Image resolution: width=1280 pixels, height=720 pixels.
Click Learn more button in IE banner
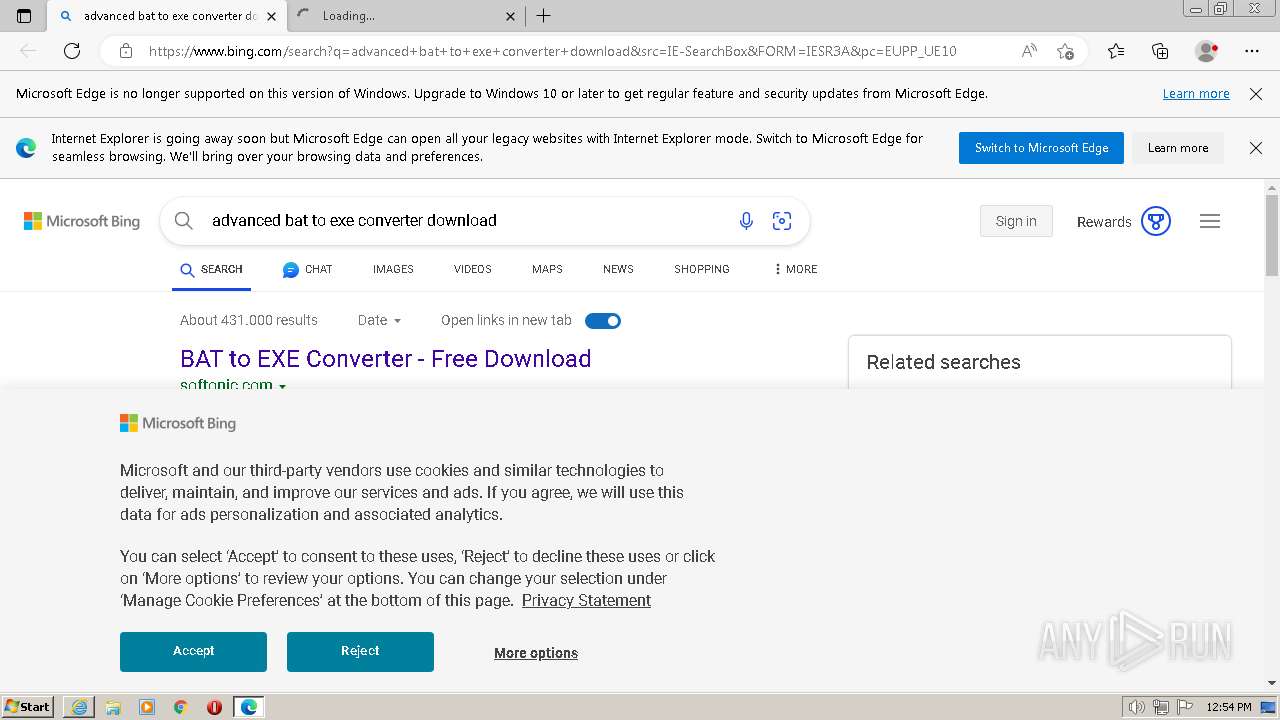coord(1178,148)
